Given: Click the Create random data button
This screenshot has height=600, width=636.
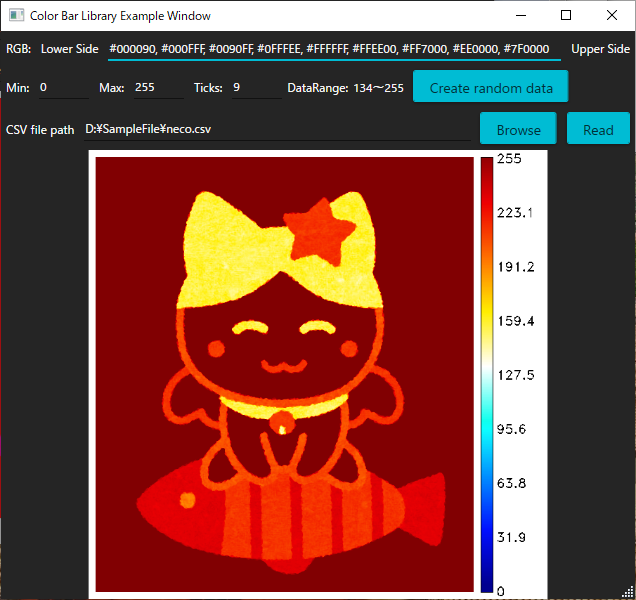Looking at the screenshot, I should (x=490, y=86).
